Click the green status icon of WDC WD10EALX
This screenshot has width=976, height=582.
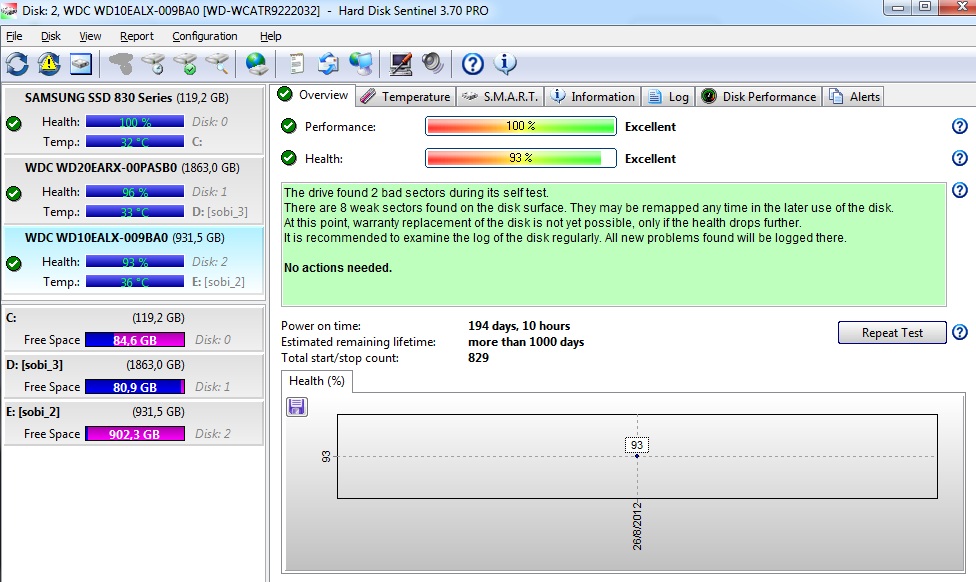click(x=14, y=263)
